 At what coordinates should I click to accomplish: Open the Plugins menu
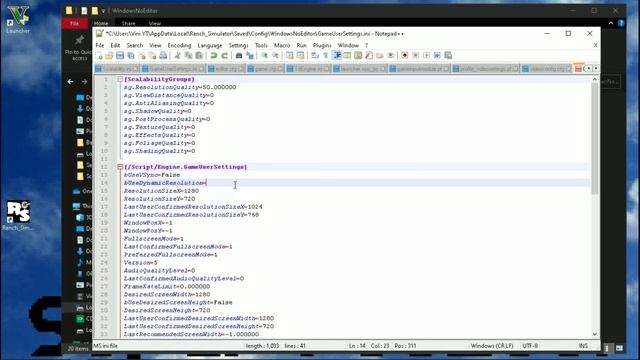pos(322,45)
